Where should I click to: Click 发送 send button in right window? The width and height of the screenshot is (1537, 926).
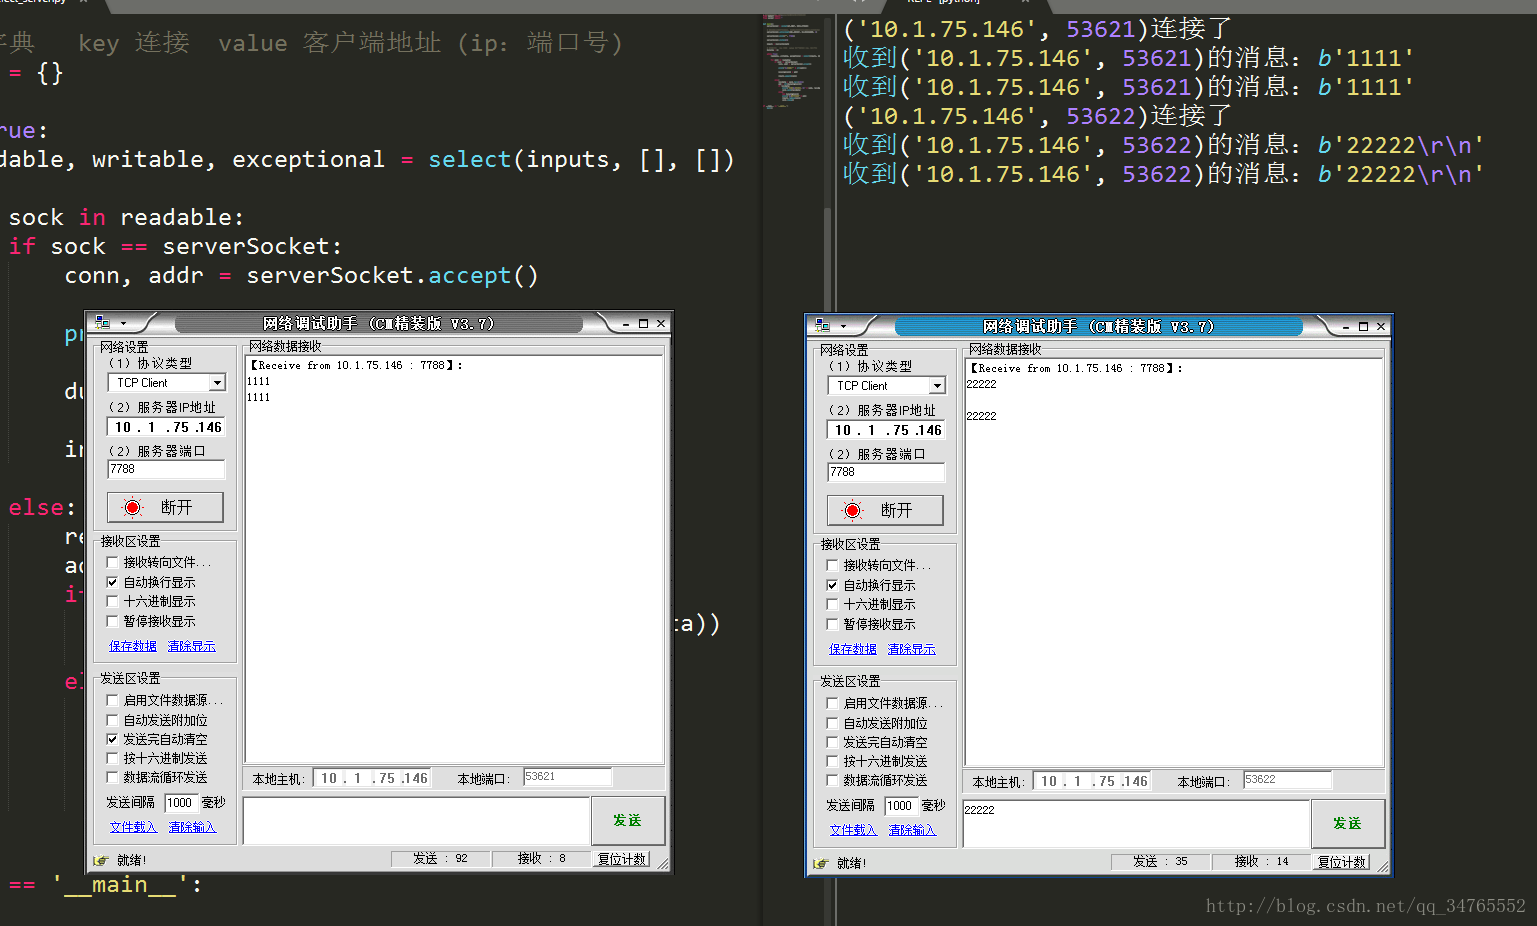1347,823
